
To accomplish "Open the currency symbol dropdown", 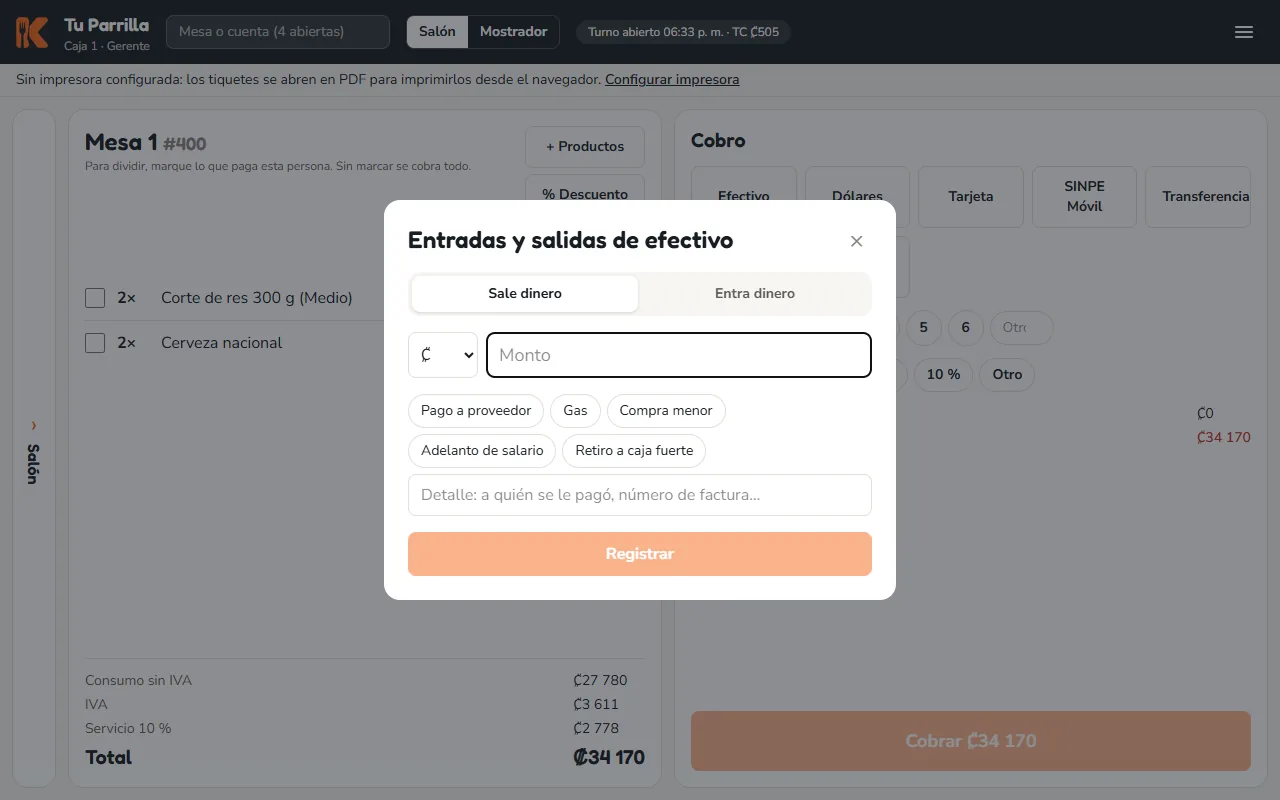I will point(443,355).
